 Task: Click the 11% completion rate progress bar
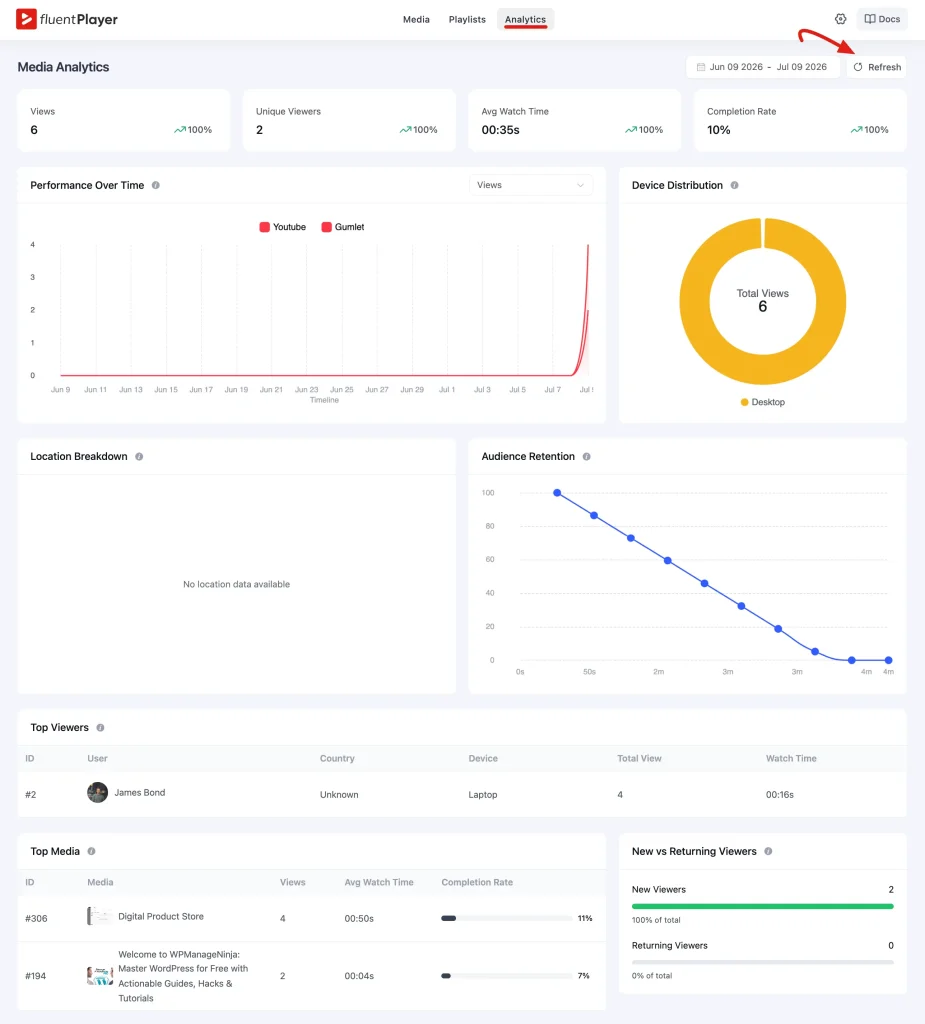click(506, 918)
